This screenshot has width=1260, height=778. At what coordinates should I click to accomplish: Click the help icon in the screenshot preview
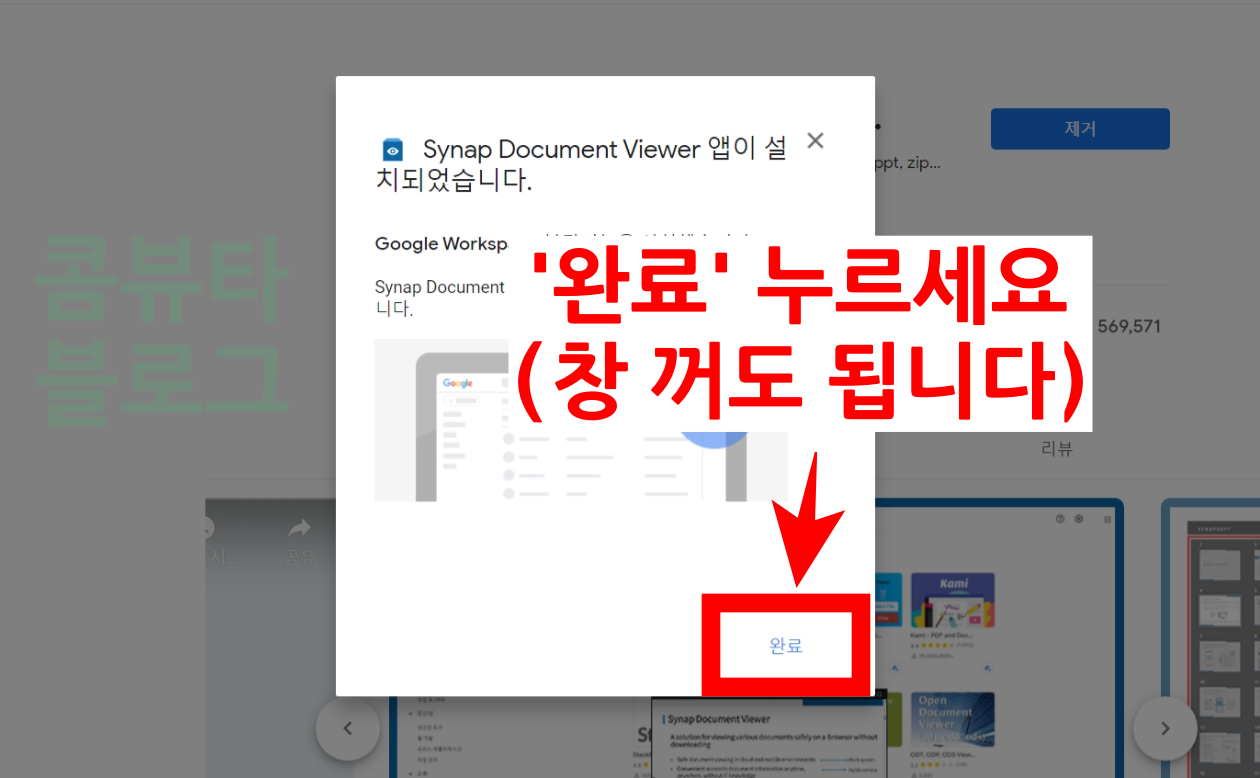(x=1061, y=519)
